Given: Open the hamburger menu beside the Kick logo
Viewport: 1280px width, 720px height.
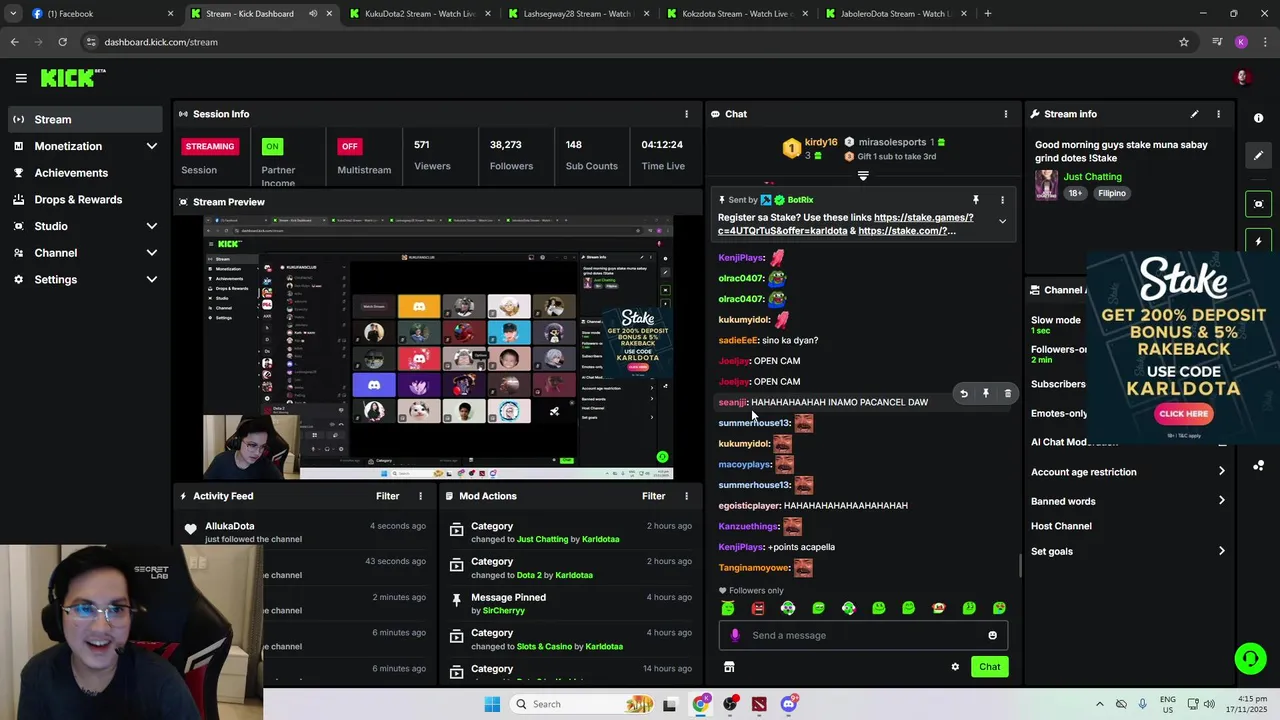Looking at the screenshot, I should coord(21,78).
